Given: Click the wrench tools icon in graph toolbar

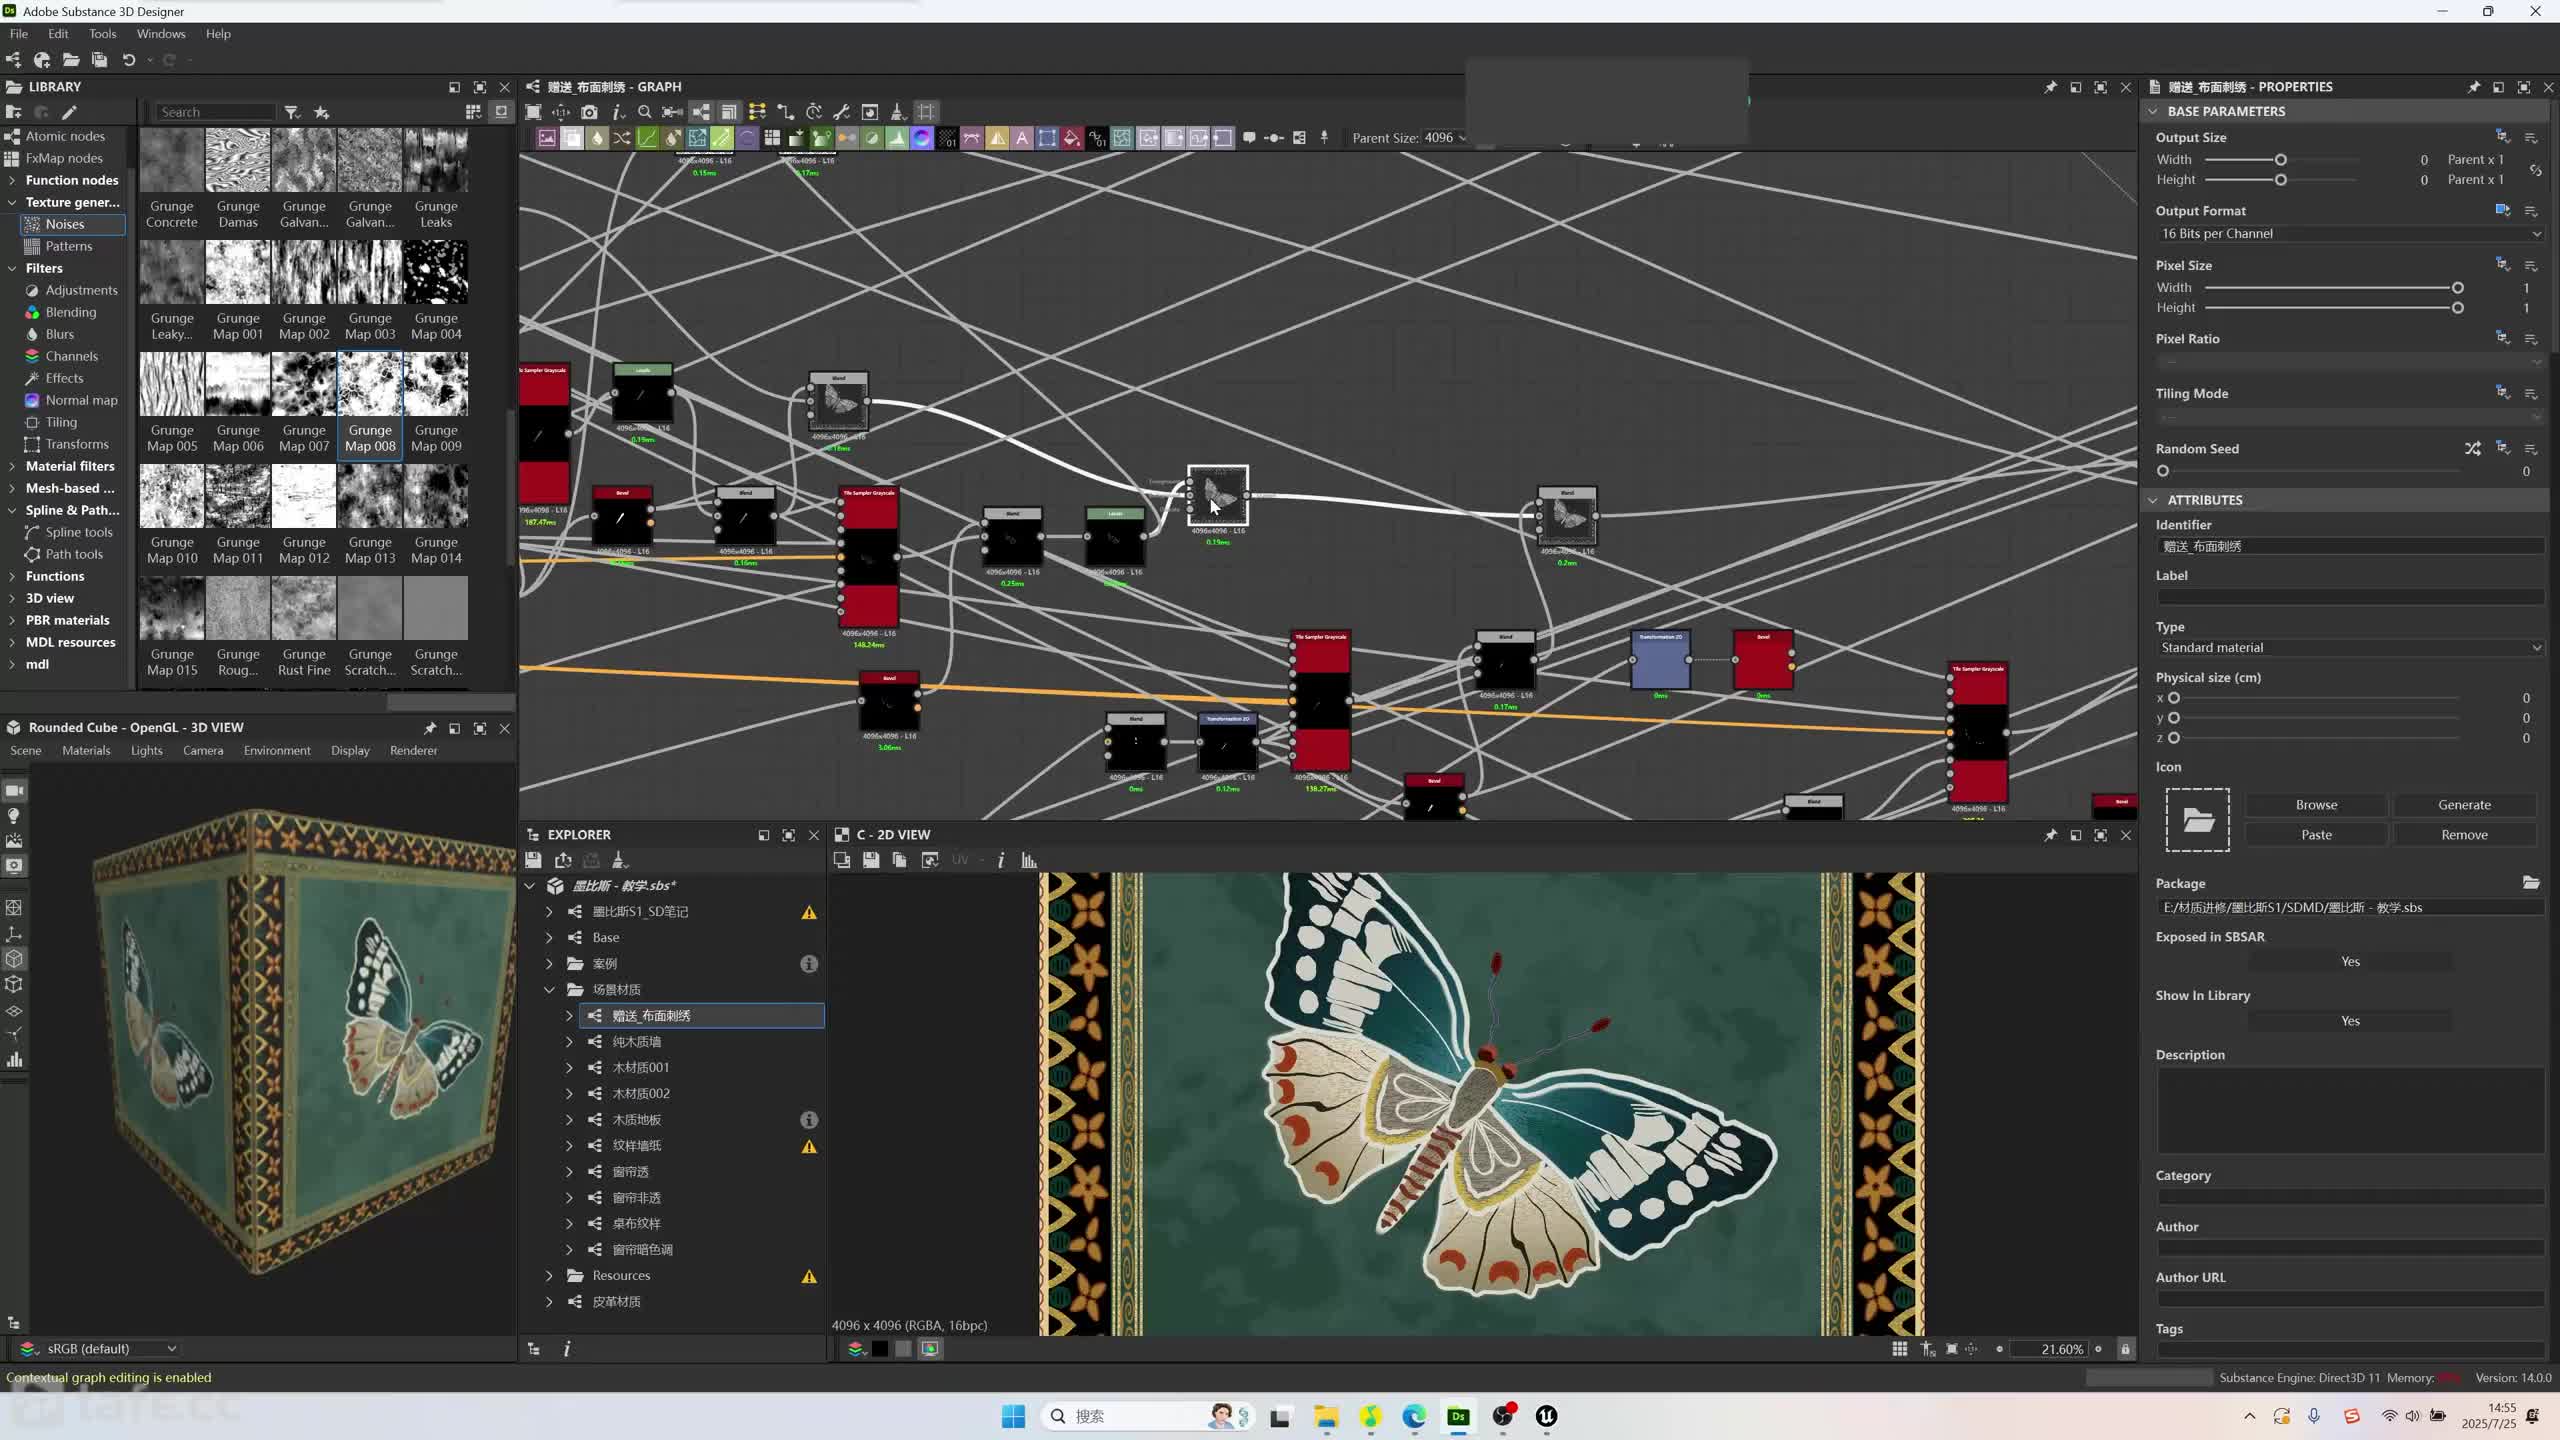Looking at the screenshot, I should [842, 112].
